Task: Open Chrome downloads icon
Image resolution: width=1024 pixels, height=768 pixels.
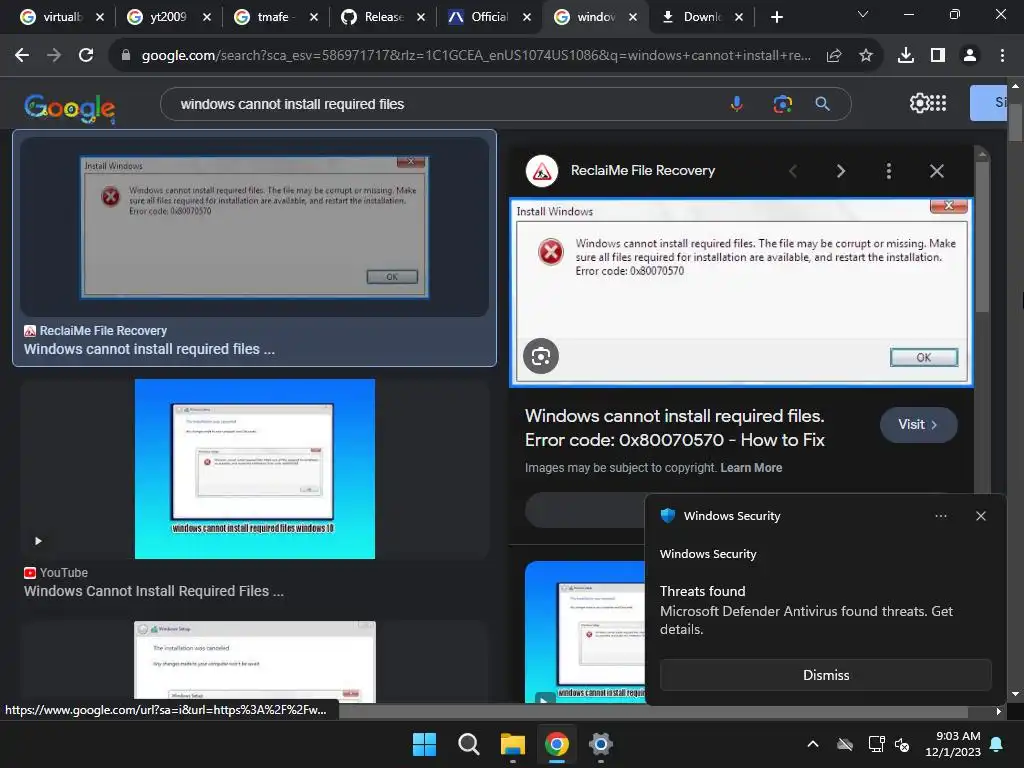Action: pyautogui.click(x=906, y=56)
